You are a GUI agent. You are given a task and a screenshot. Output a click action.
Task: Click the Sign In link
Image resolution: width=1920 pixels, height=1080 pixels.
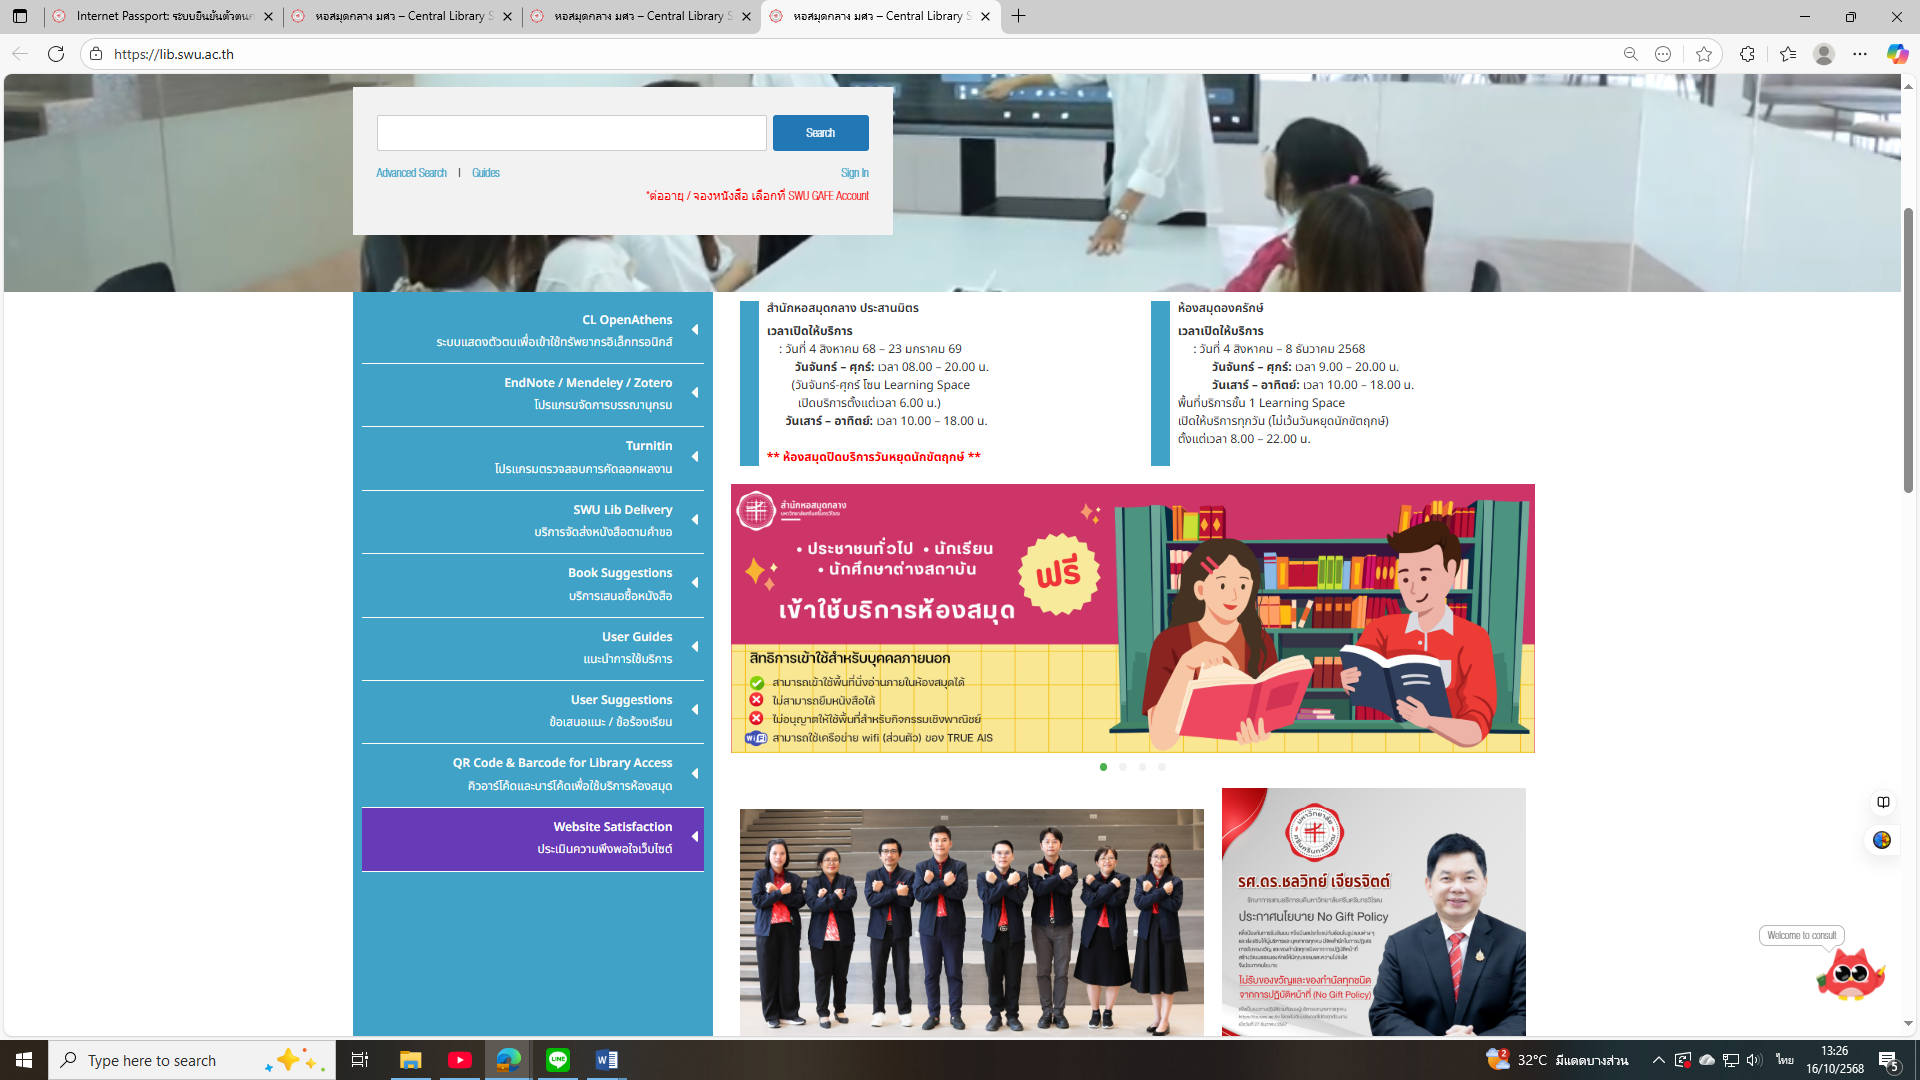[x=855, y=172]
